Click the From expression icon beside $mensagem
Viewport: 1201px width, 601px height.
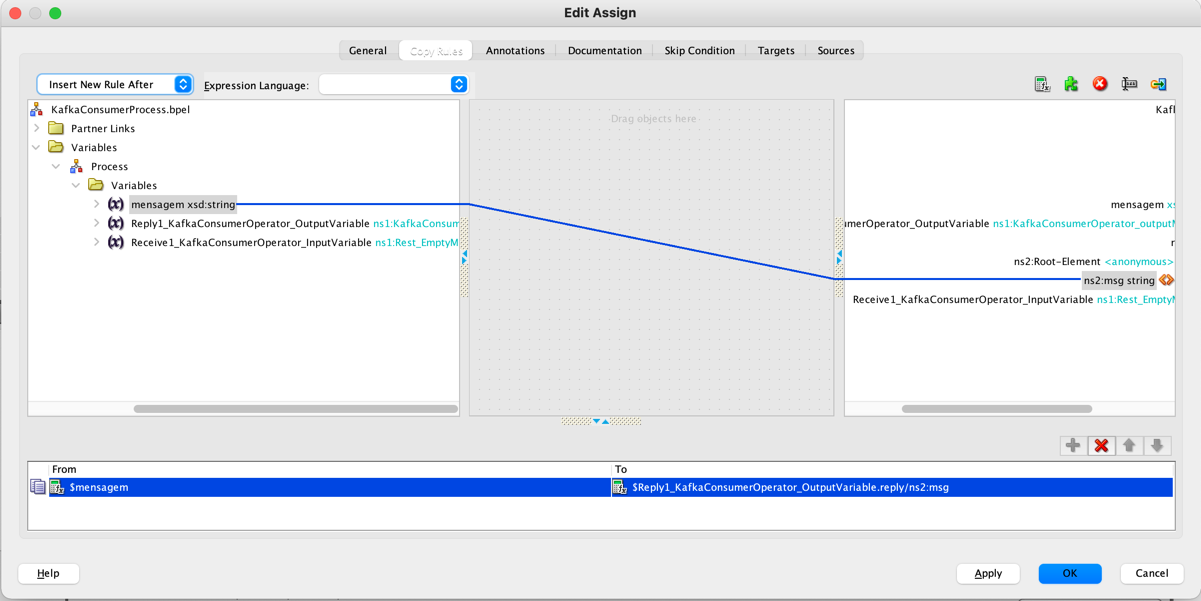pos(57,487)
